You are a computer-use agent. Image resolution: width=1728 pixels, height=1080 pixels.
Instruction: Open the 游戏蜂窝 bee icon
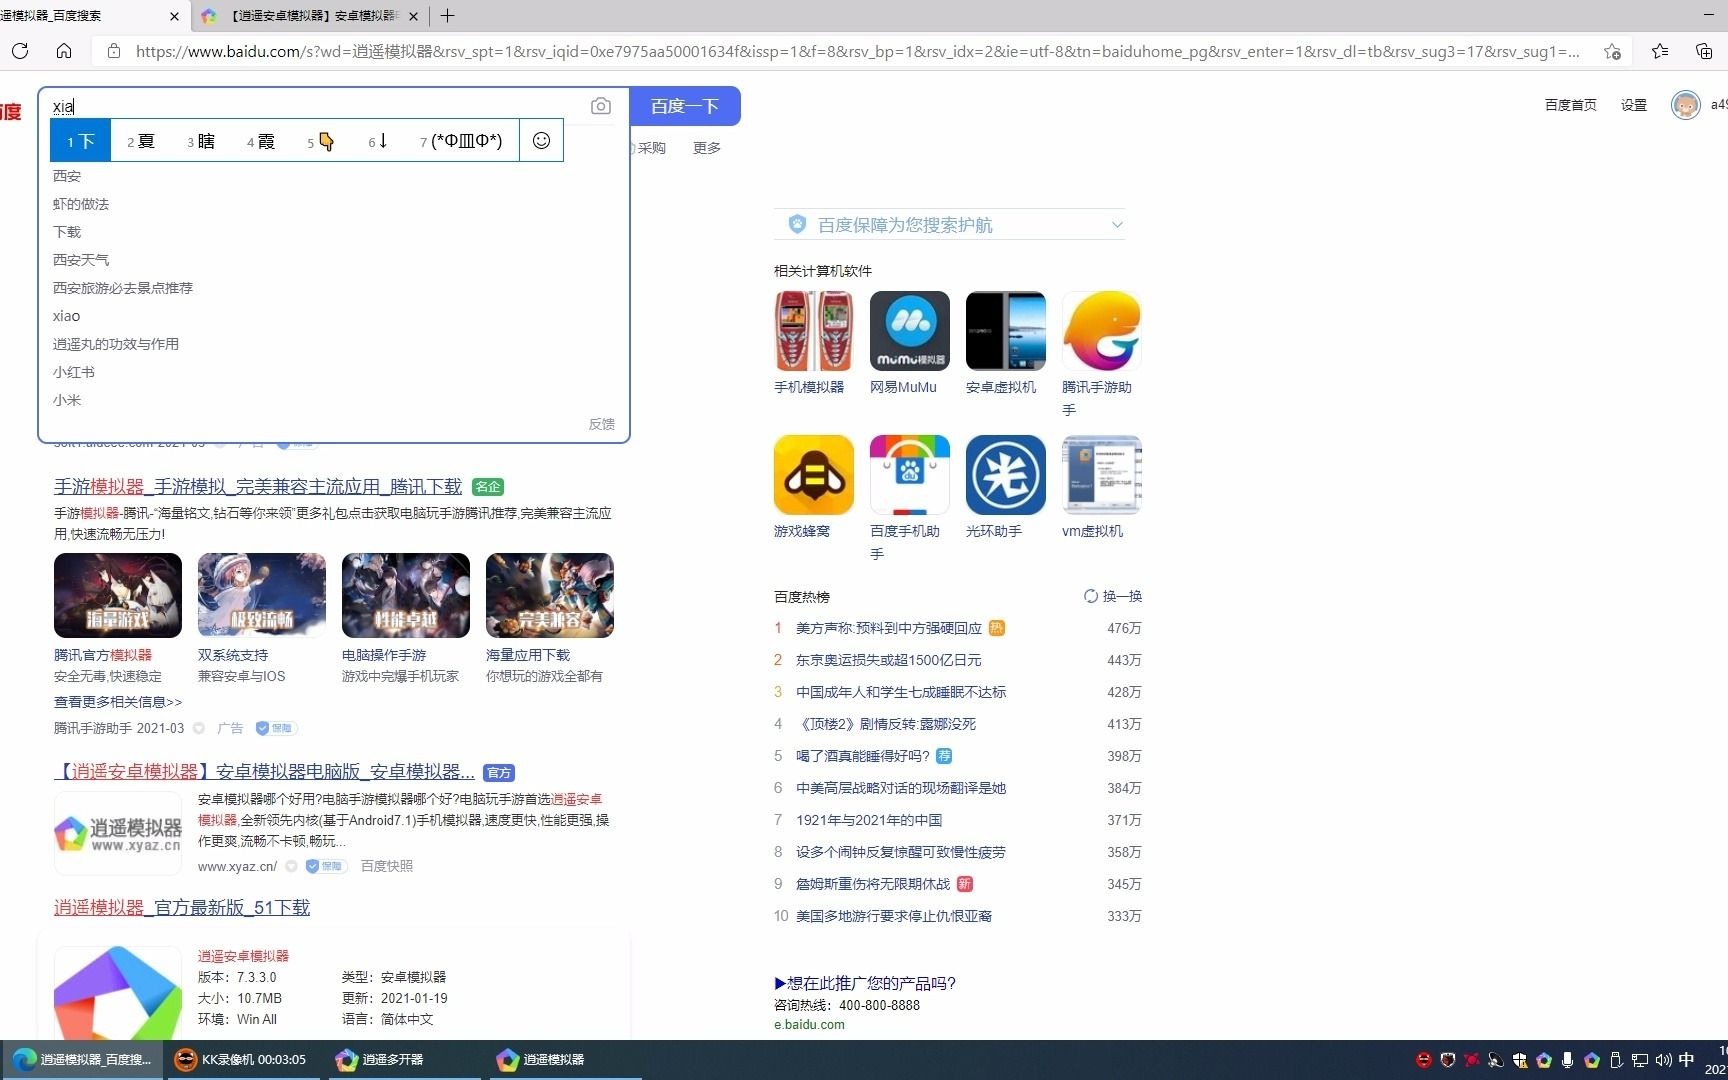(814, 475)
